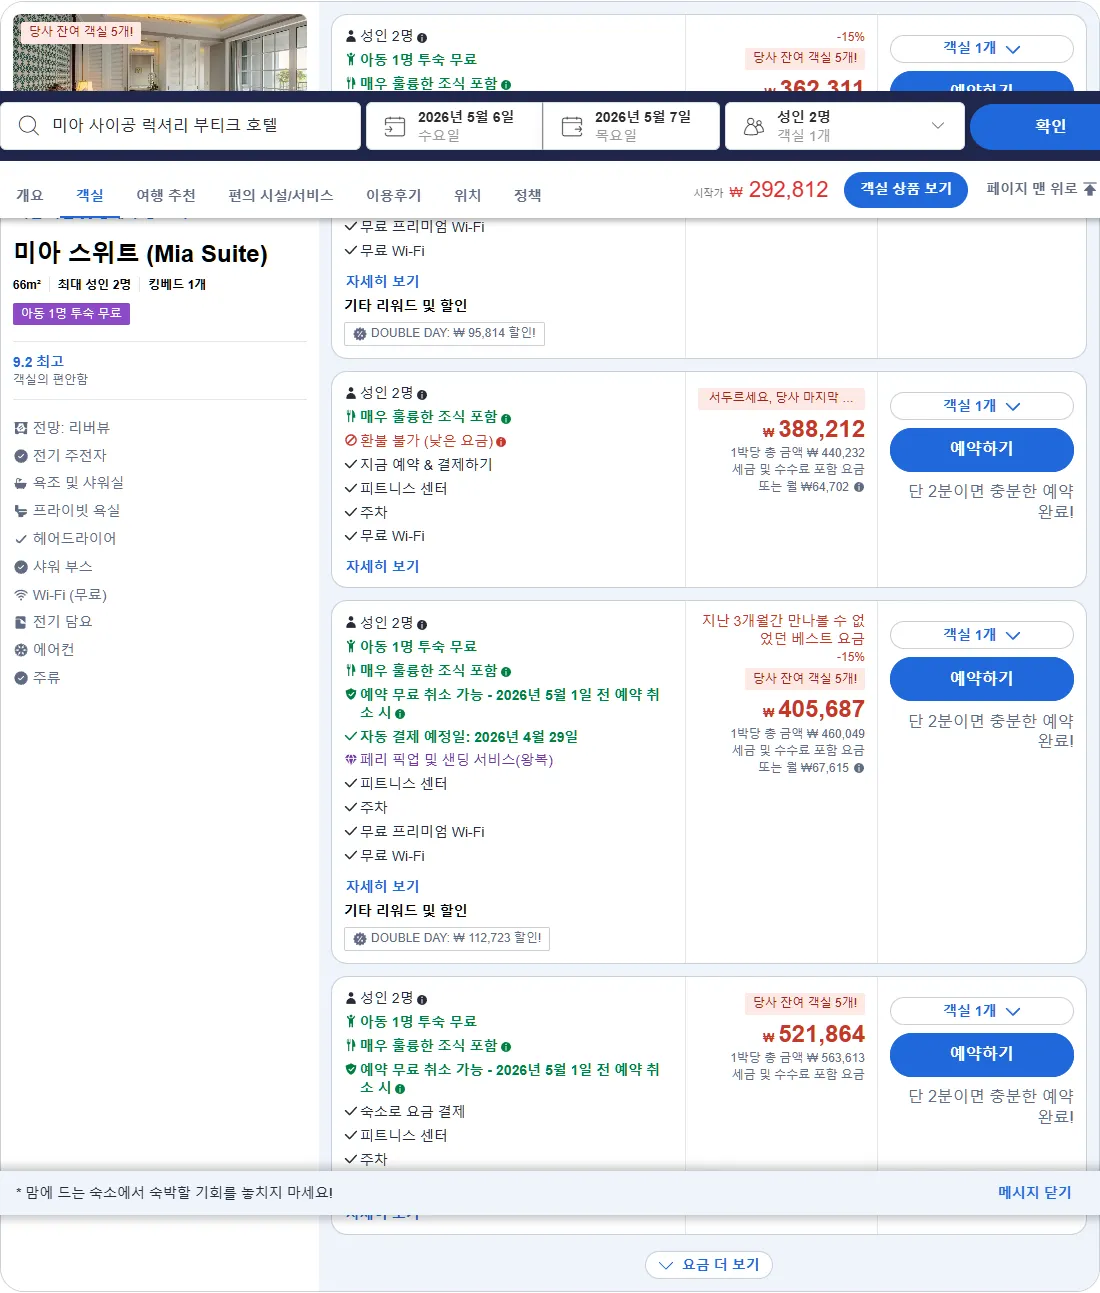Click the page-top arrow icon
Screen dimensions: 1100x1293
point(1090,188)
